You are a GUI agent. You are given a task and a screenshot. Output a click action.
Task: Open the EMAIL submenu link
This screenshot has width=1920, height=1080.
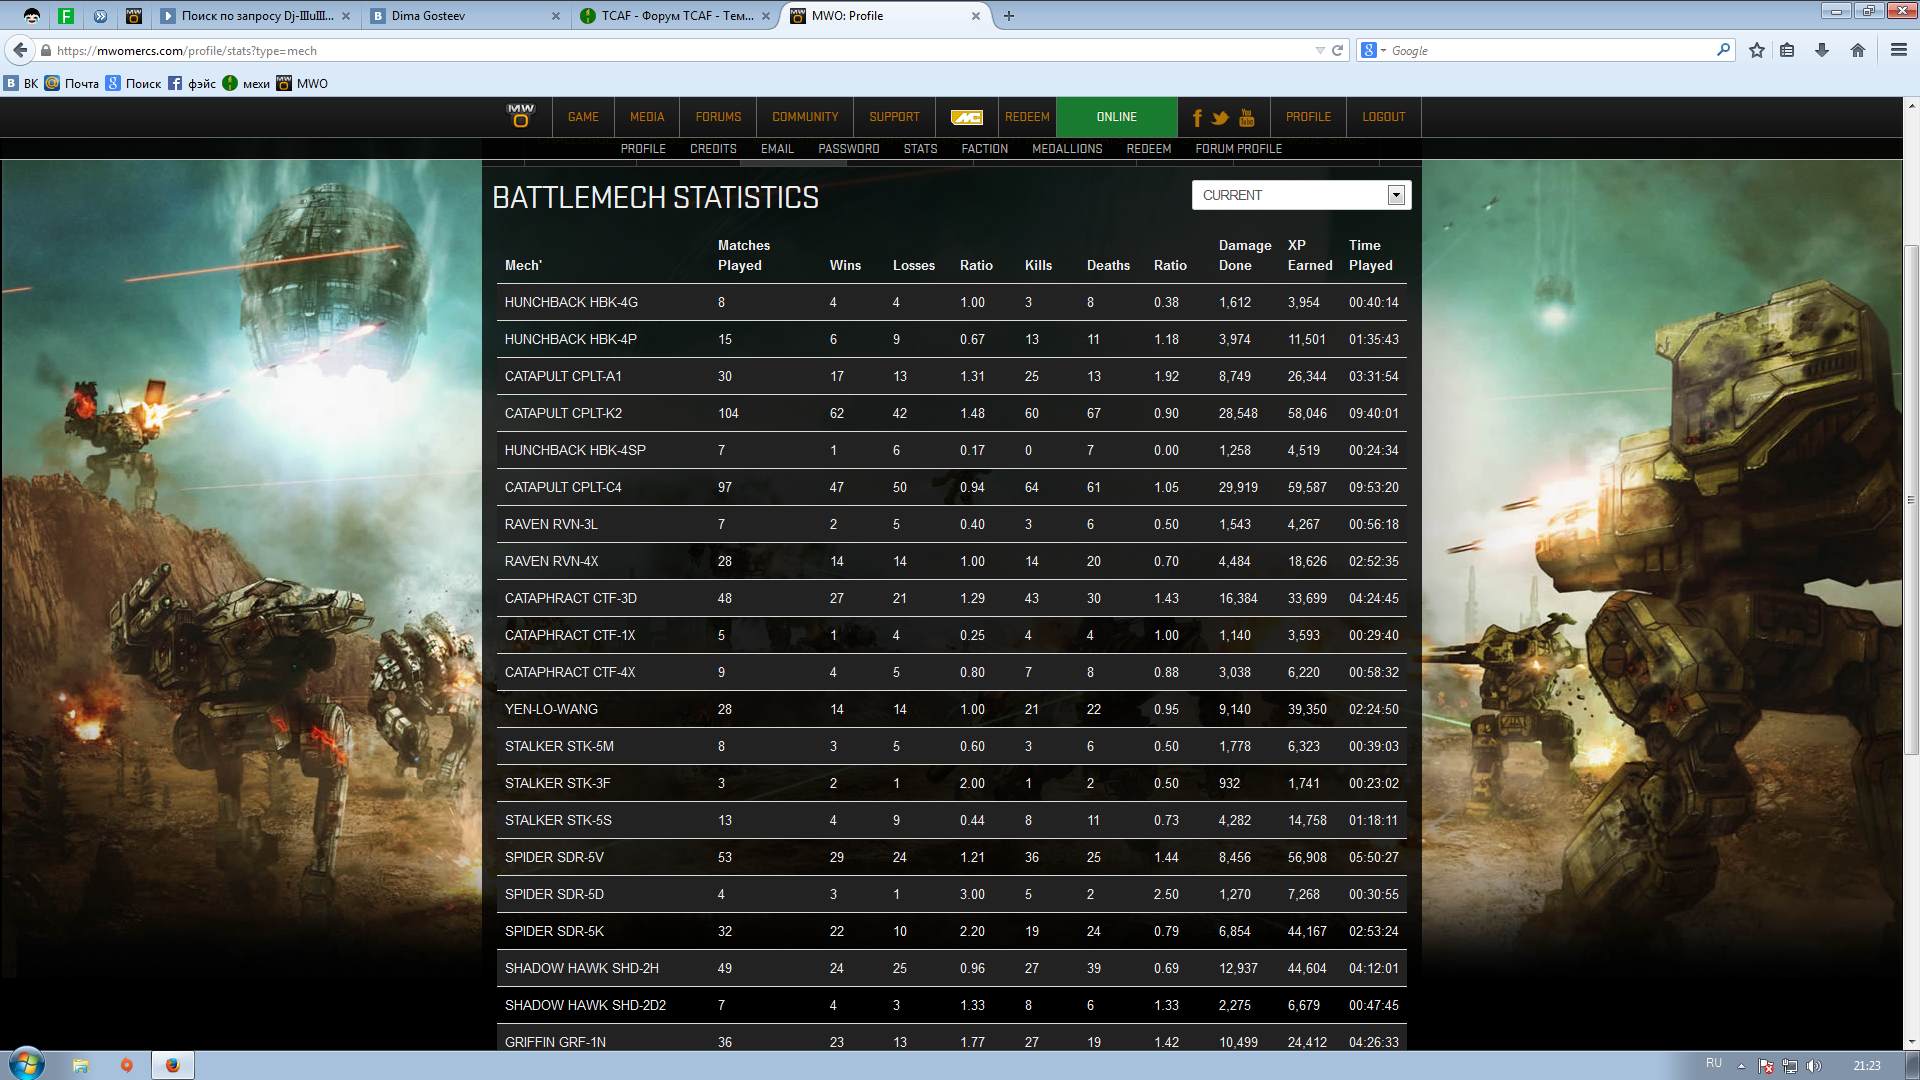pos(777,149)
